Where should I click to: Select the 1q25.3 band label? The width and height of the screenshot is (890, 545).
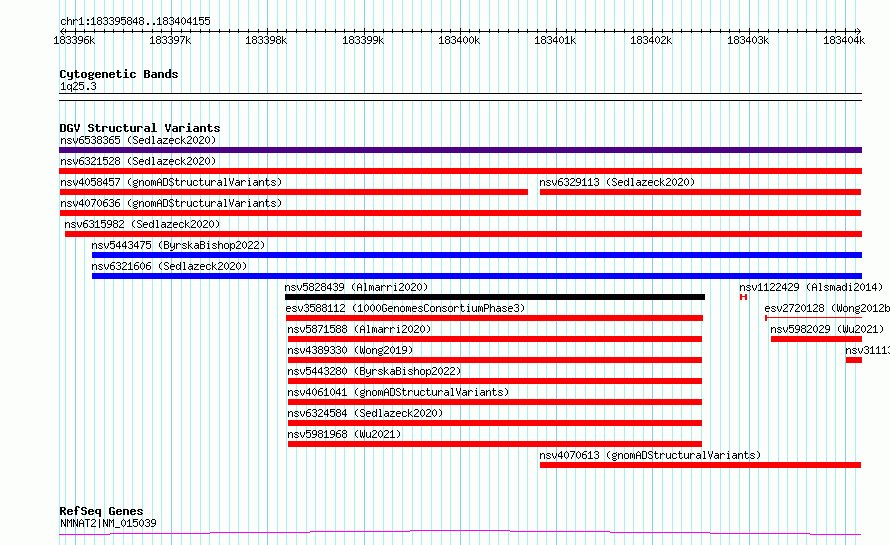78,86
